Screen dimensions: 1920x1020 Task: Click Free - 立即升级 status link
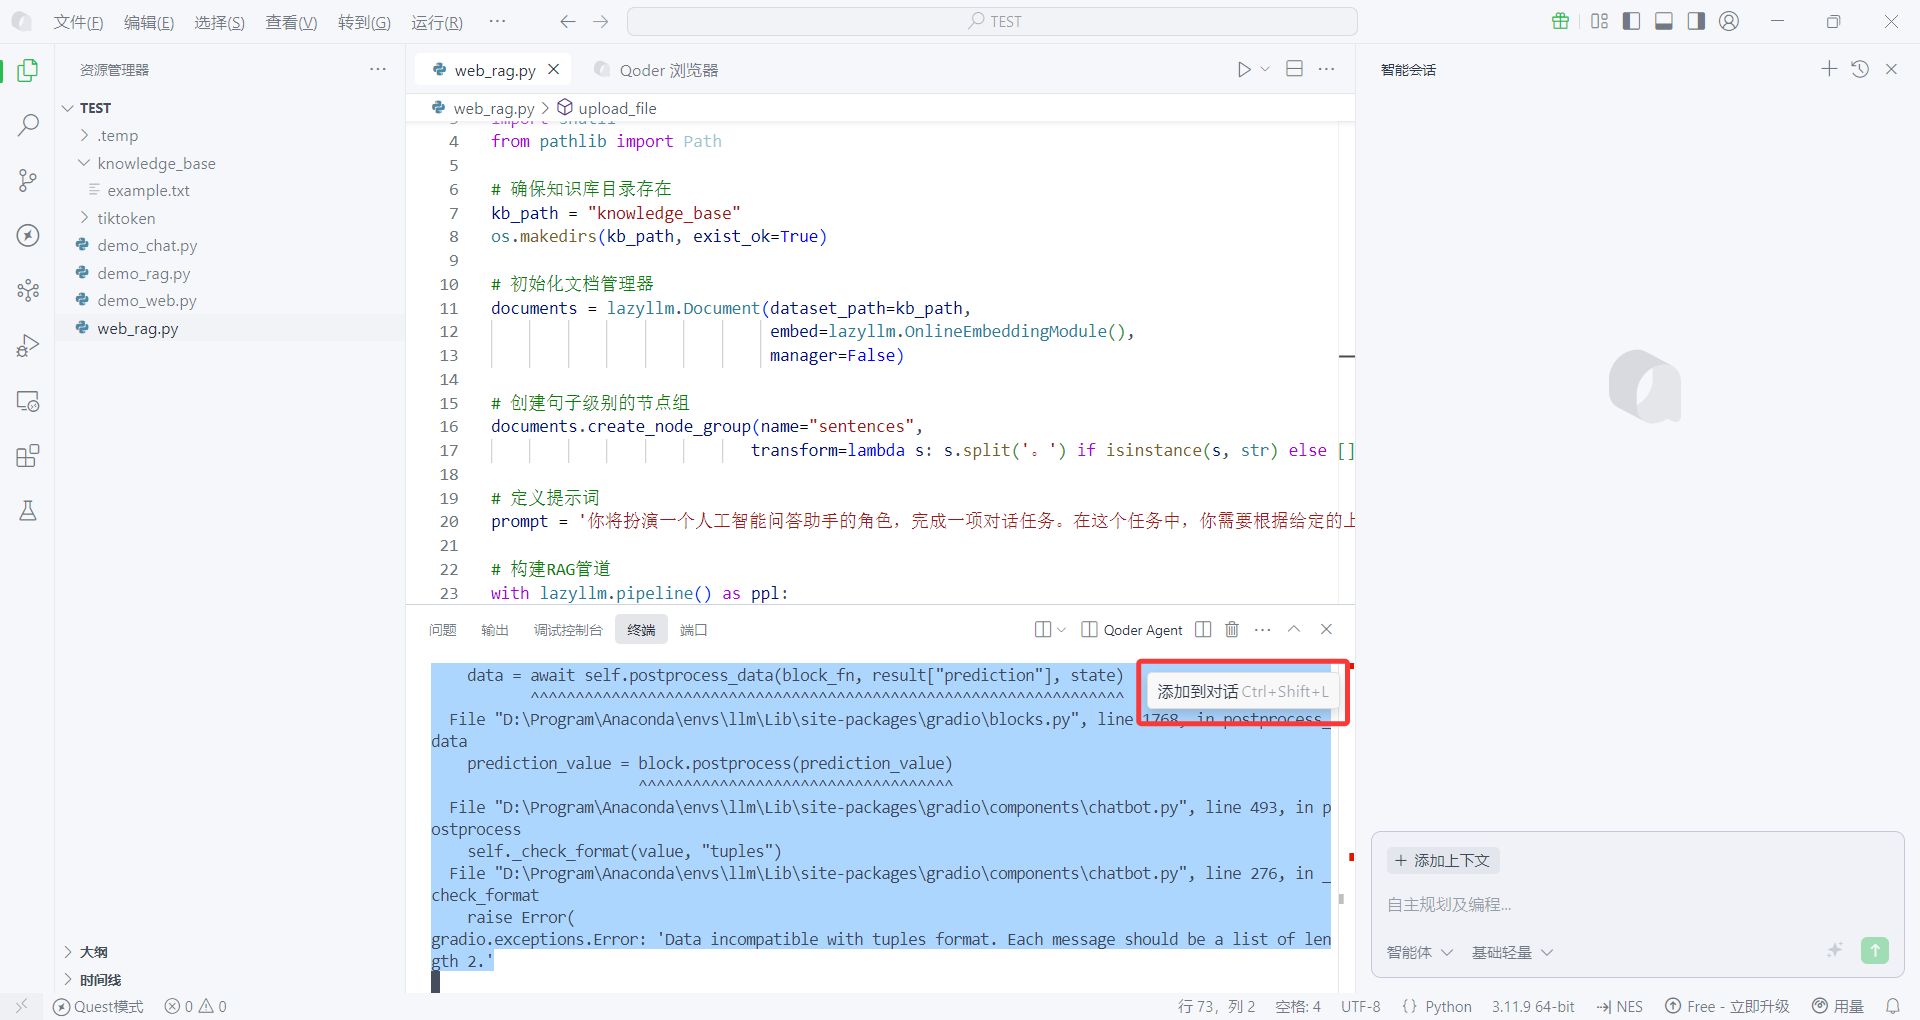coord(1727,1006)
